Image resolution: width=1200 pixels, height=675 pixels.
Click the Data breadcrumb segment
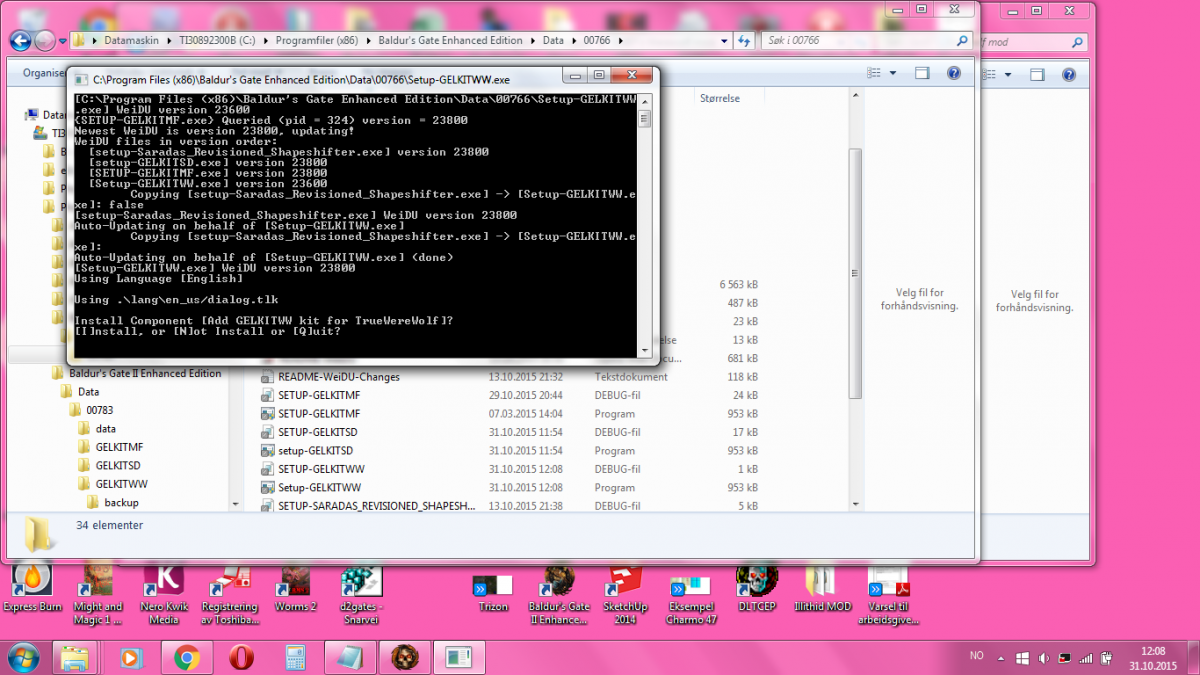pos(553,41)
